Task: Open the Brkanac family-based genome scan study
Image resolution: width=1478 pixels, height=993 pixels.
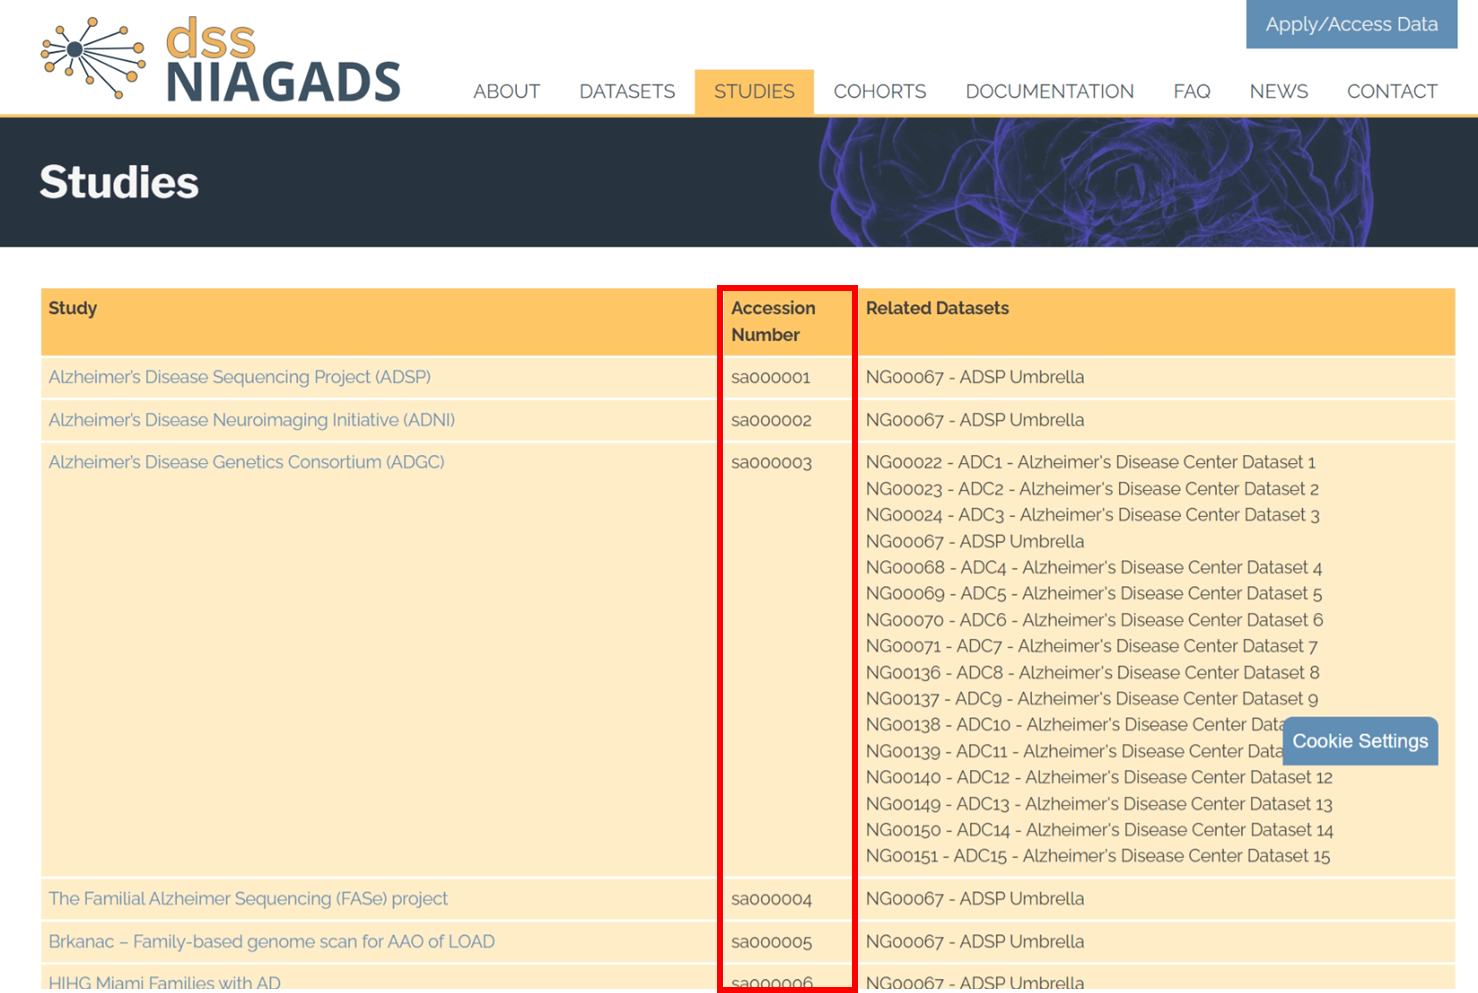Action: (x=272, y=941)
